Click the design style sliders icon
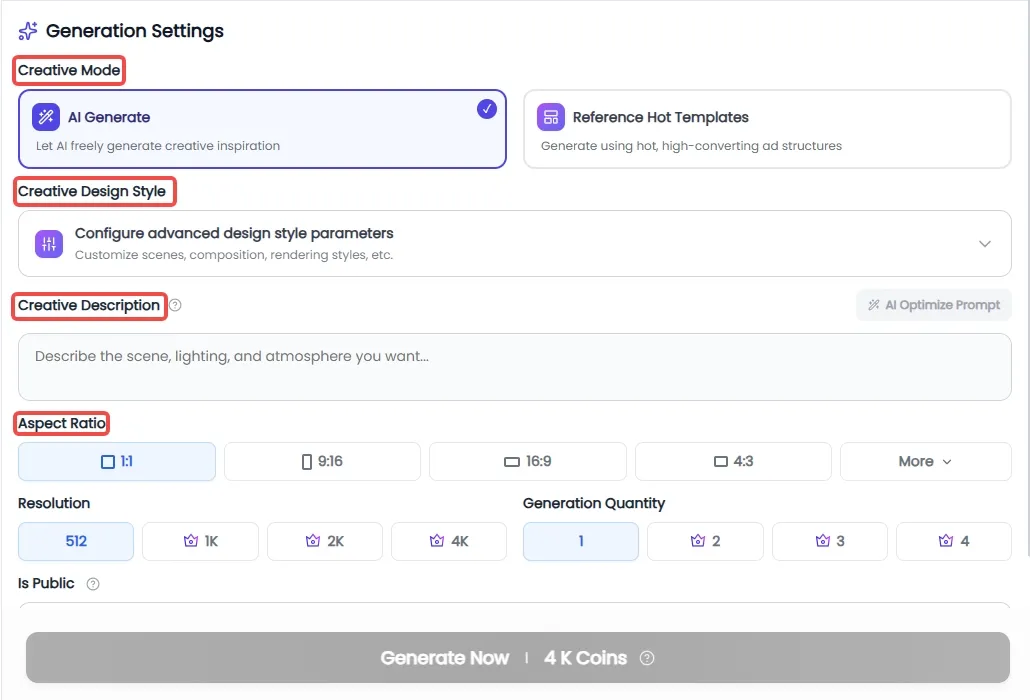The height and width of the screenshot is (700, 1030). 49,244
